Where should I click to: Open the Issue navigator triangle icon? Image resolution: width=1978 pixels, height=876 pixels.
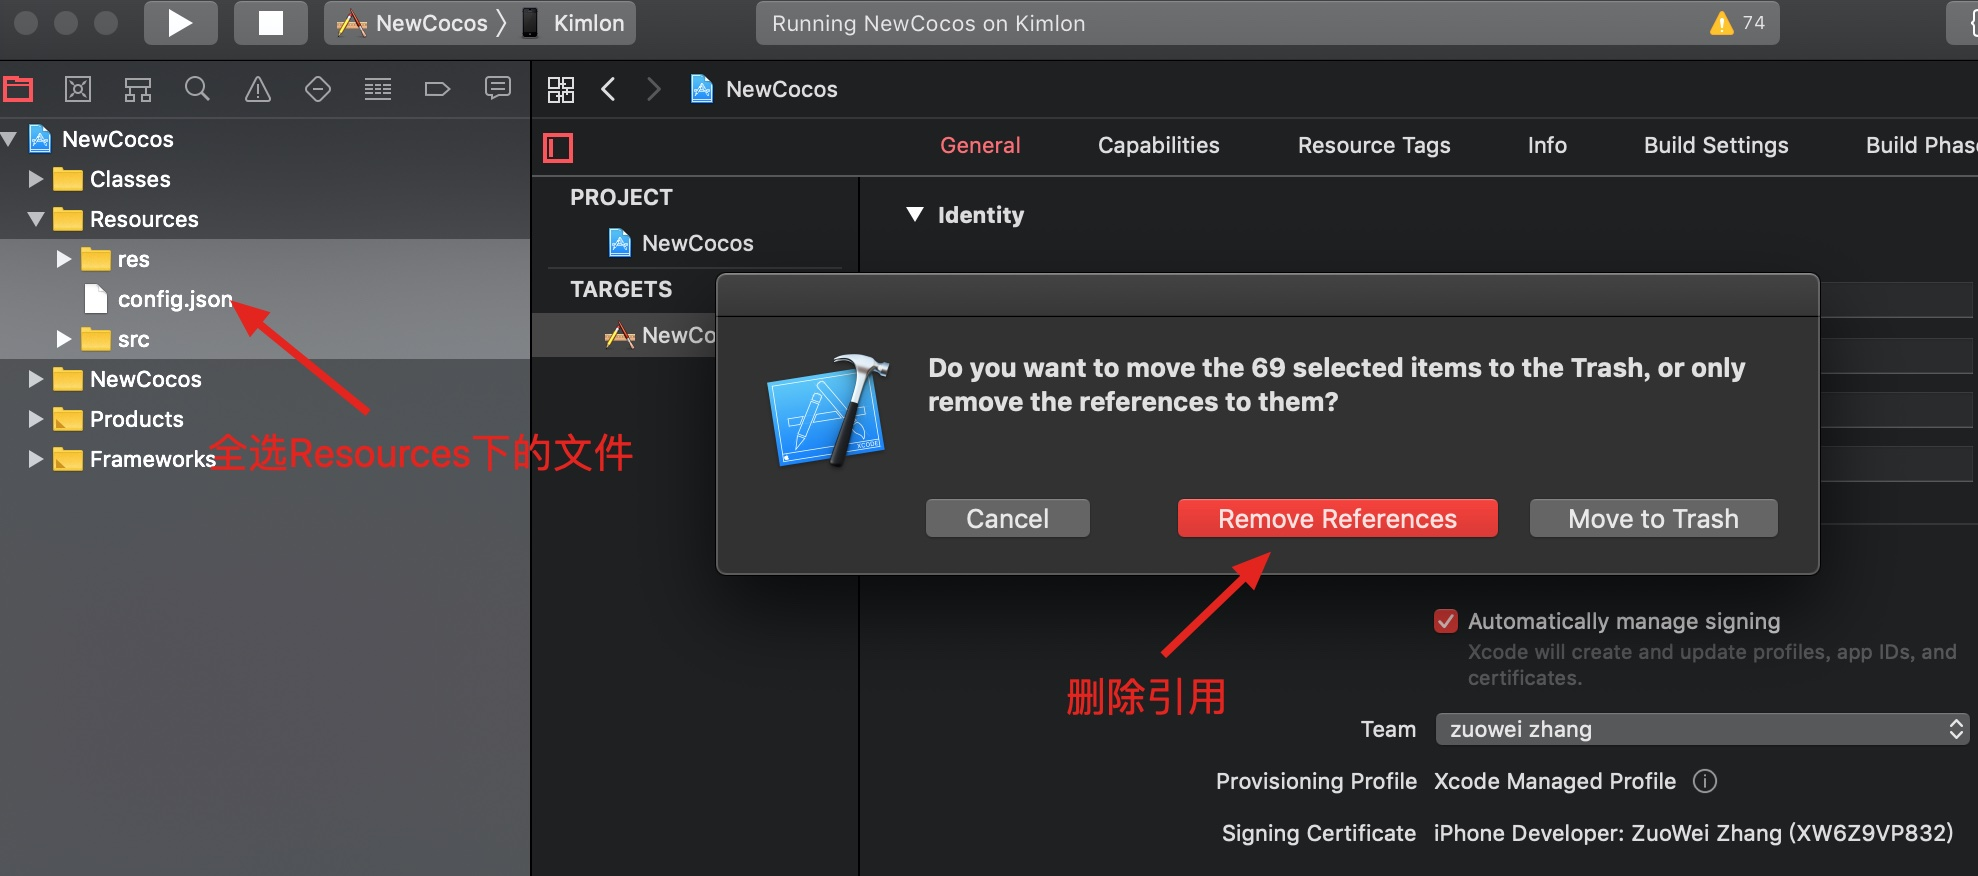pyautogui.click(x=258, y=89)
